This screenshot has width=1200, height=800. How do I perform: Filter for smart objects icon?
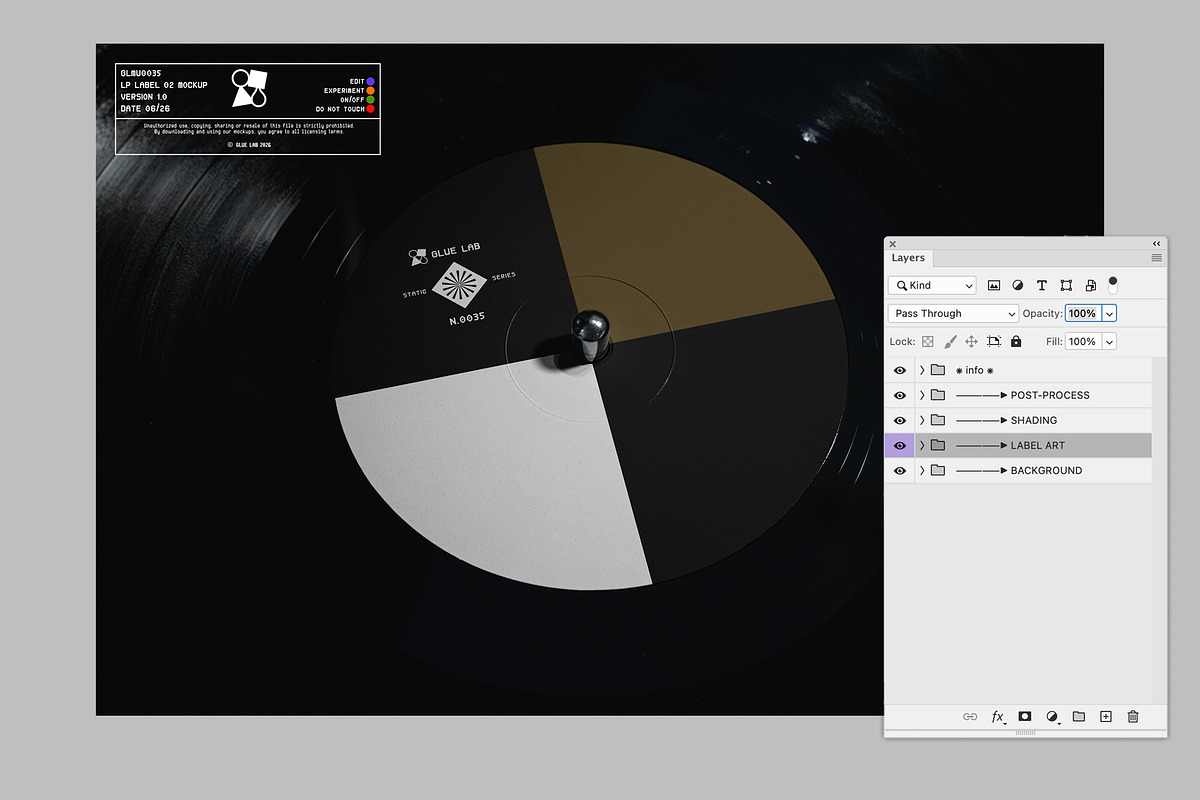1090,285
